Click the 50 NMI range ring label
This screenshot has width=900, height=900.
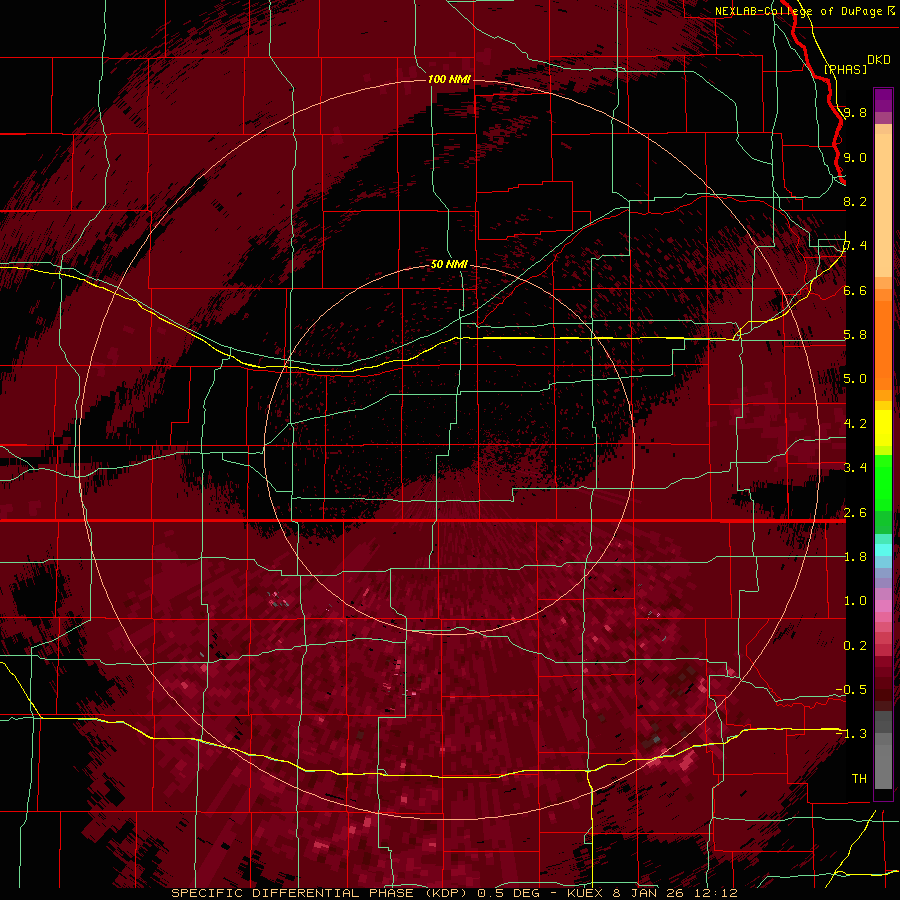[449, 265]
